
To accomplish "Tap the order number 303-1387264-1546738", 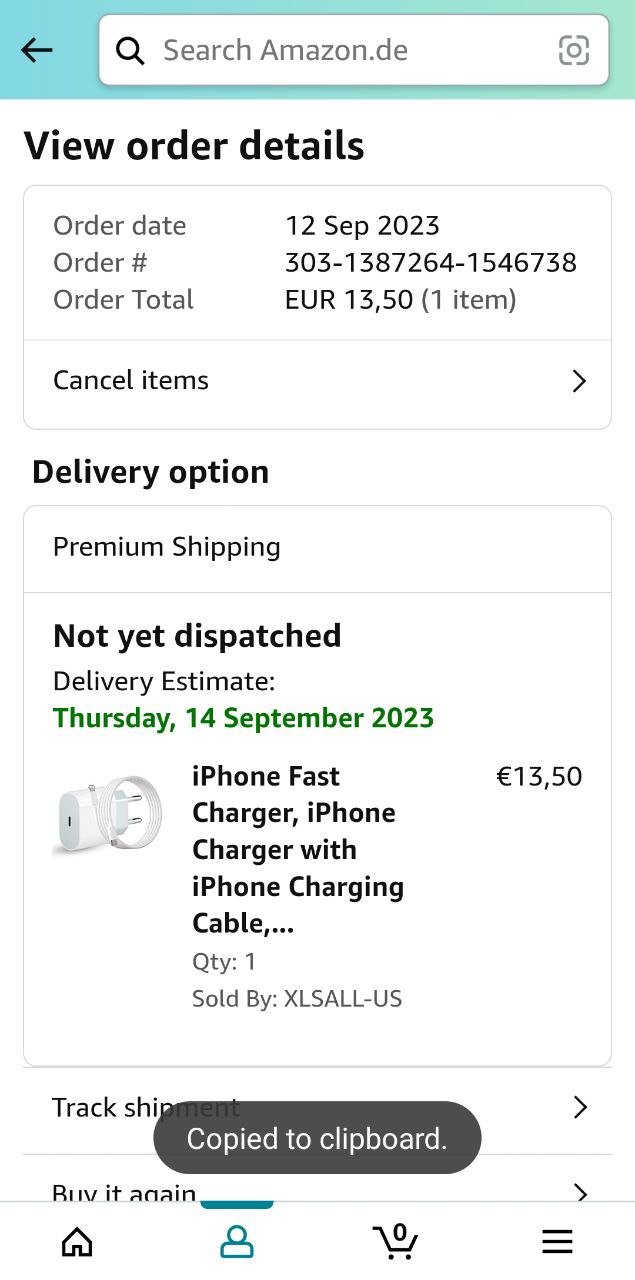I will [x=430, y=263].
